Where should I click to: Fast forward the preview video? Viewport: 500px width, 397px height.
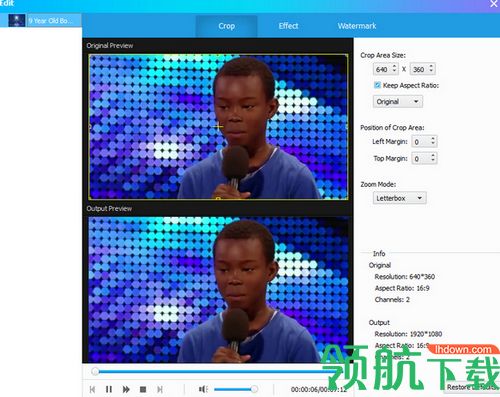126,389
